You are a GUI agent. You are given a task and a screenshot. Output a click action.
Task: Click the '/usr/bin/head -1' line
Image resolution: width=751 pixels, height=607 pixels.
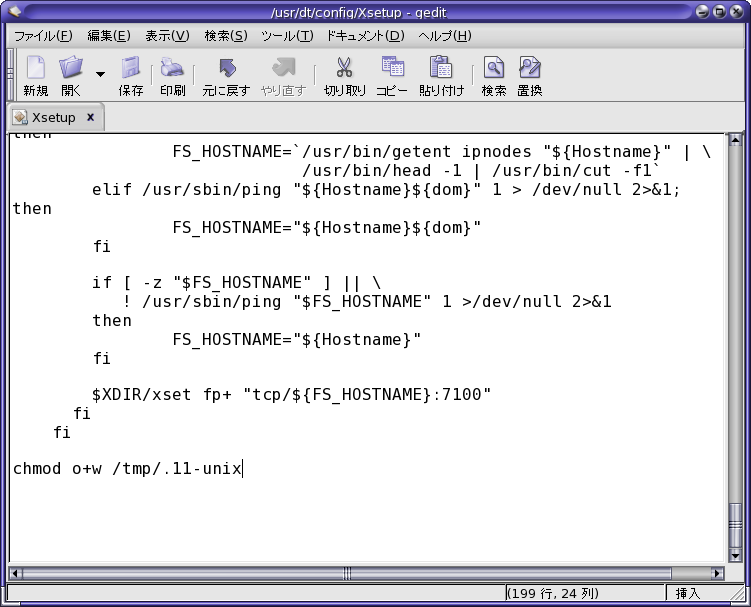pyautogui.click(x=481, y=171)
